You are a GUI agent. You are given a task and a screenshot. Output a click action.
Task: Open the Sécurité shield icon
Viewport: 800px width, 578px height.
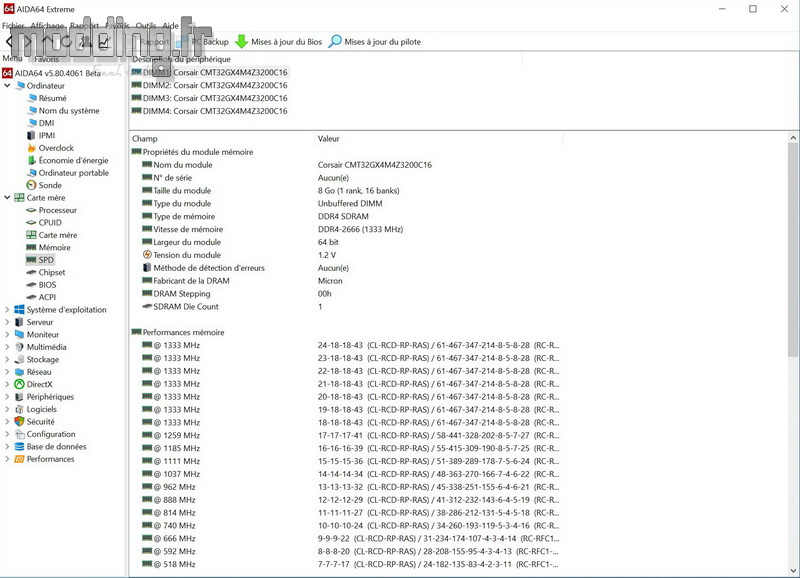point(19,421)
